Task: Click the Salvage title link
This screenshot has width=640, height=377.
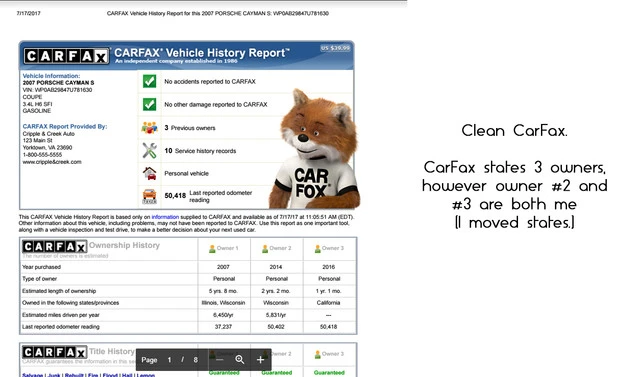Action: (x=32, y=375)
